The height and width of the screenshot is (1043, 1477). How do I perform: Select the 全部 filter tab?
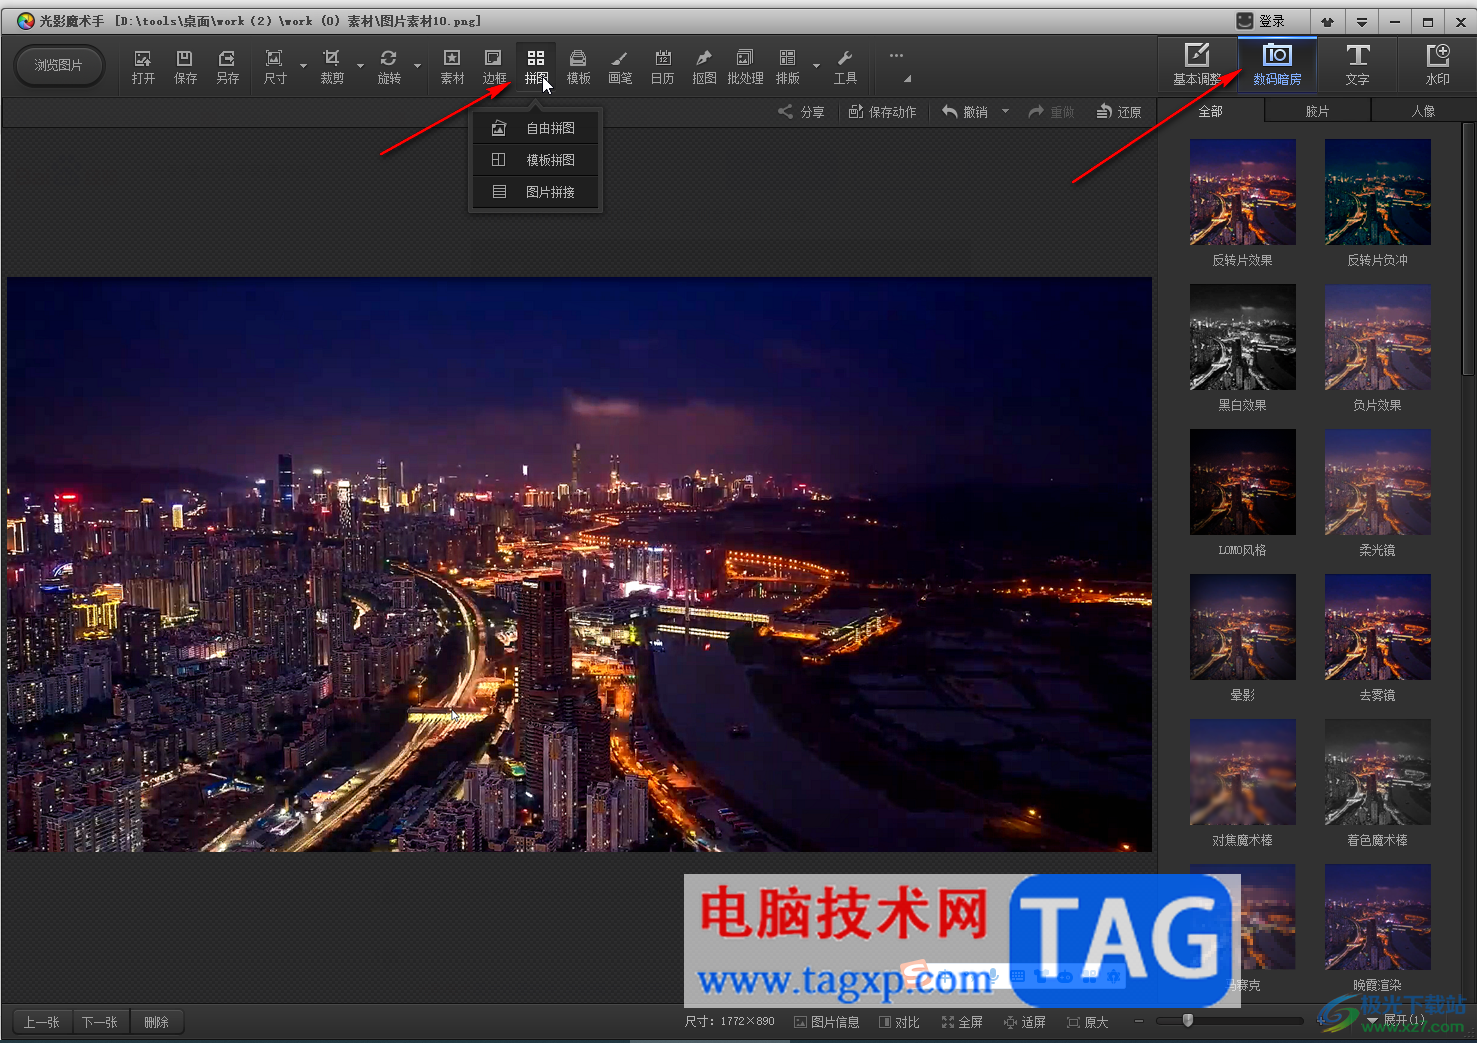[1210, 111]
